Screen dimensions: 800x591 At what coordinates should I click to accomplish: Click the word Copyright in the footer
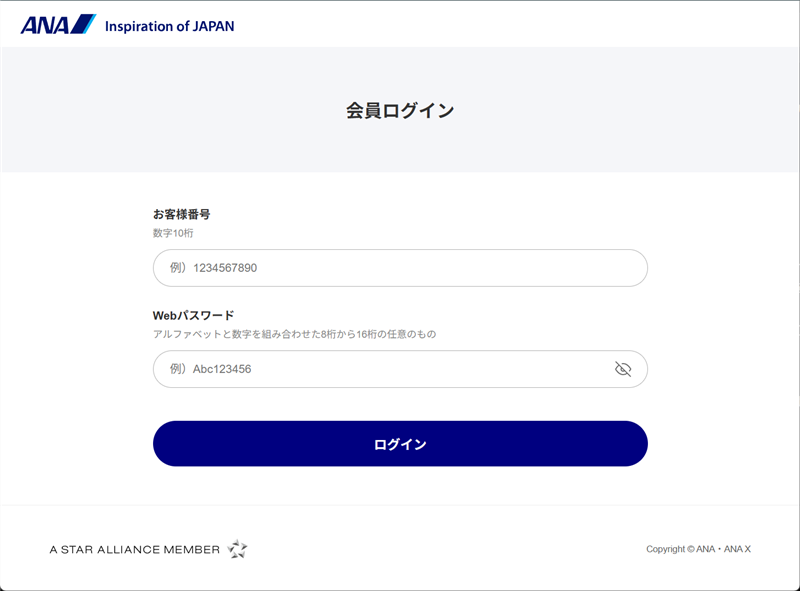665,549
